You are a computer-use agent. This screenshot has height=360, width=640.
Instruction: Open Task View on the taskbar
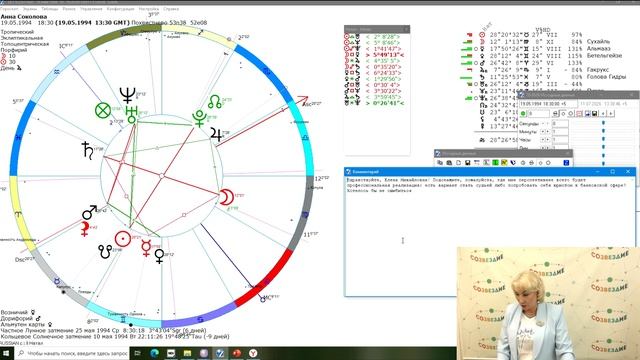(x=138, y=353)
